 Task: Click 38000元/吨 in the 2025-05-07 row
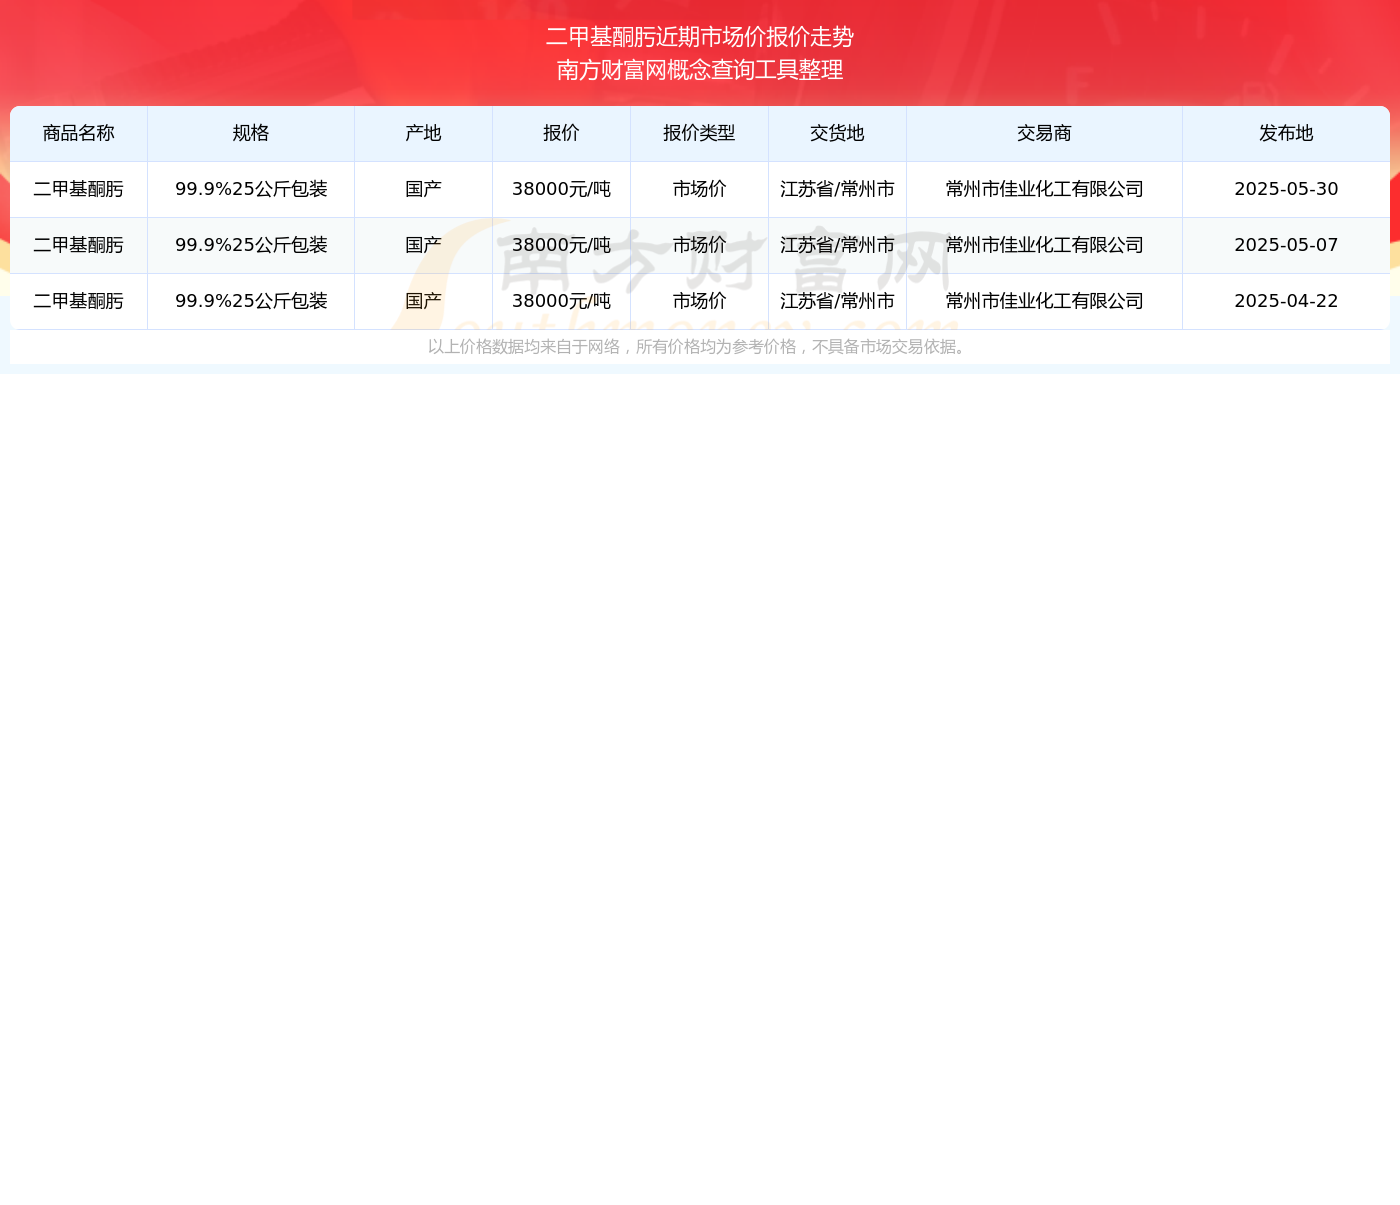pyautogui.click(x=561, y=245)
